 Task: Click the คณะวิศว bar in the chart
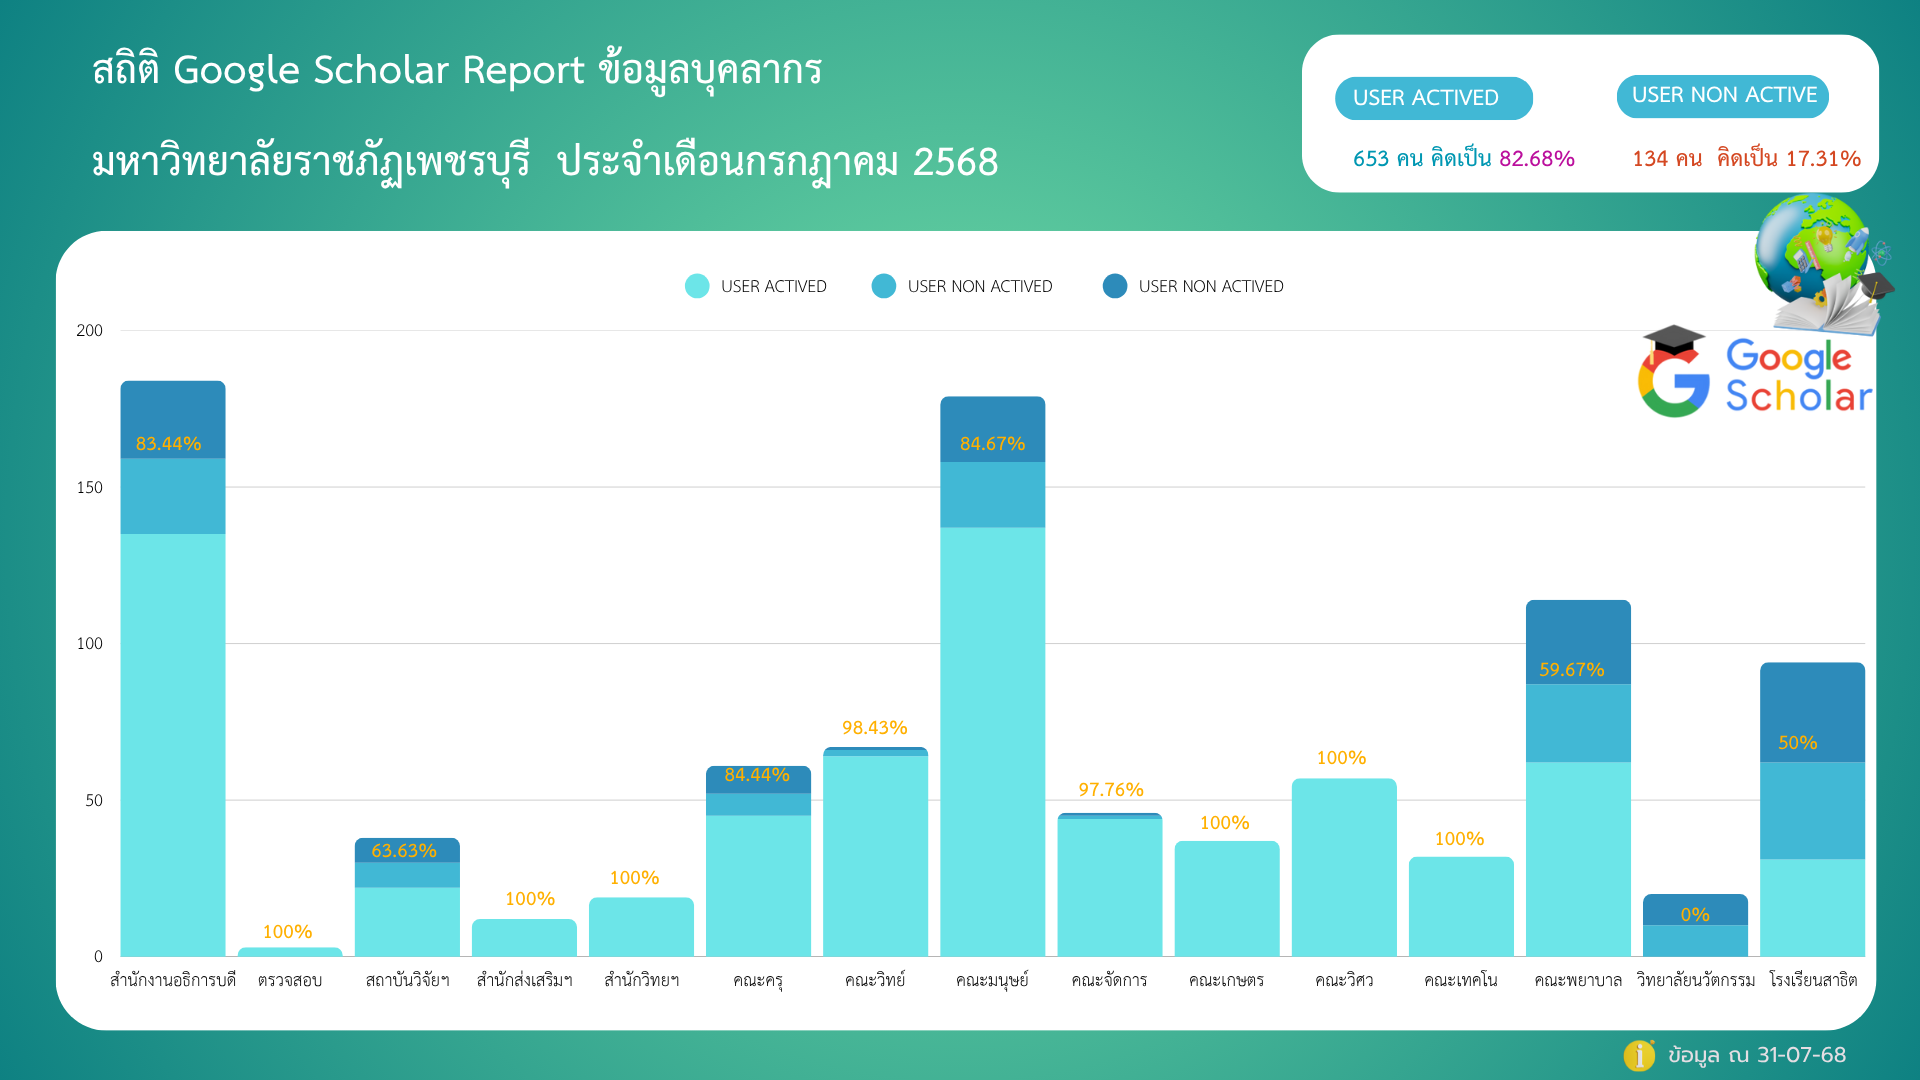(1344, 868)
